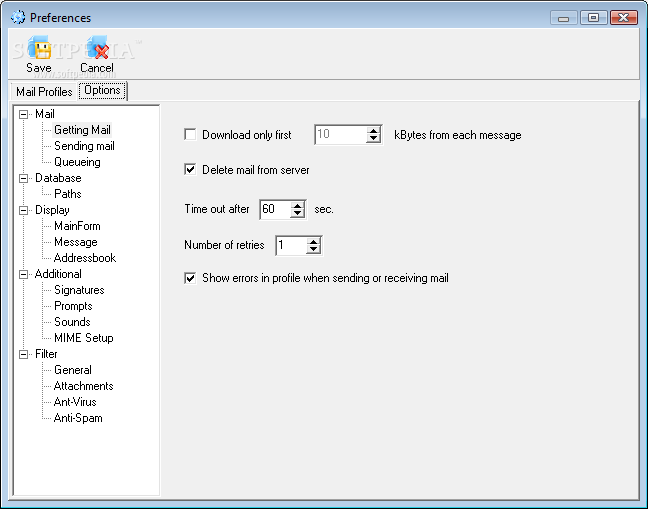
Task: Minimize the Preferences window
Action: pyautogui.click(x=564, y=18)
